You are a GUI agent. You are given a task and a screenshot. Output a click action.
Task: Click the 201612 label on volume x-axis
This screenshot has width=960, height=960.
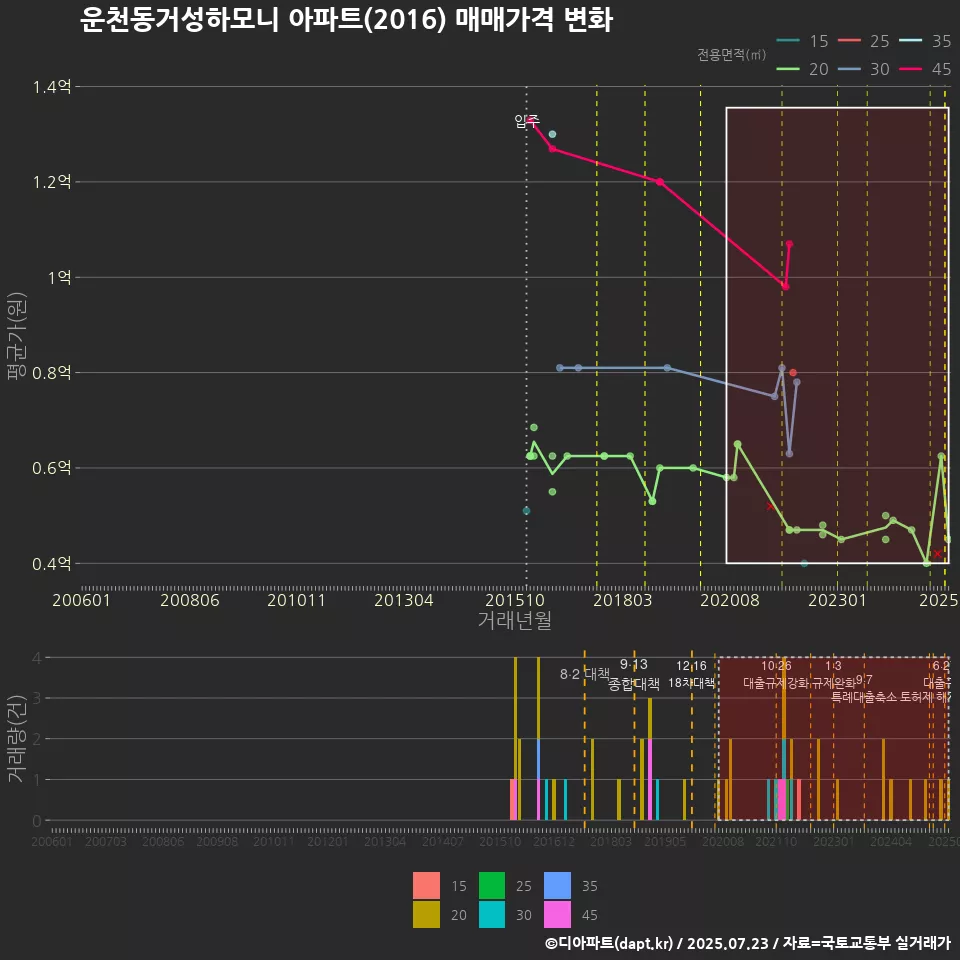[554, 841]
